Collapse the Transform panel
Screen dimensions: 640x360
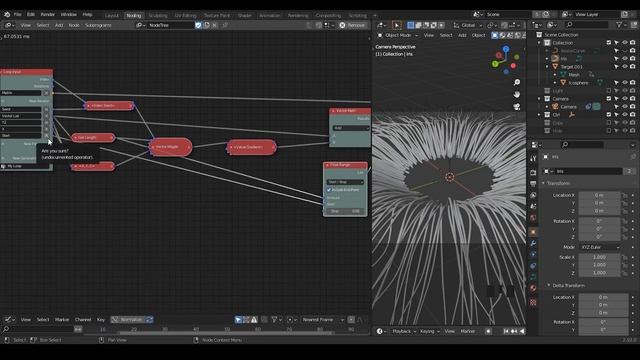(x=543, y=183)
